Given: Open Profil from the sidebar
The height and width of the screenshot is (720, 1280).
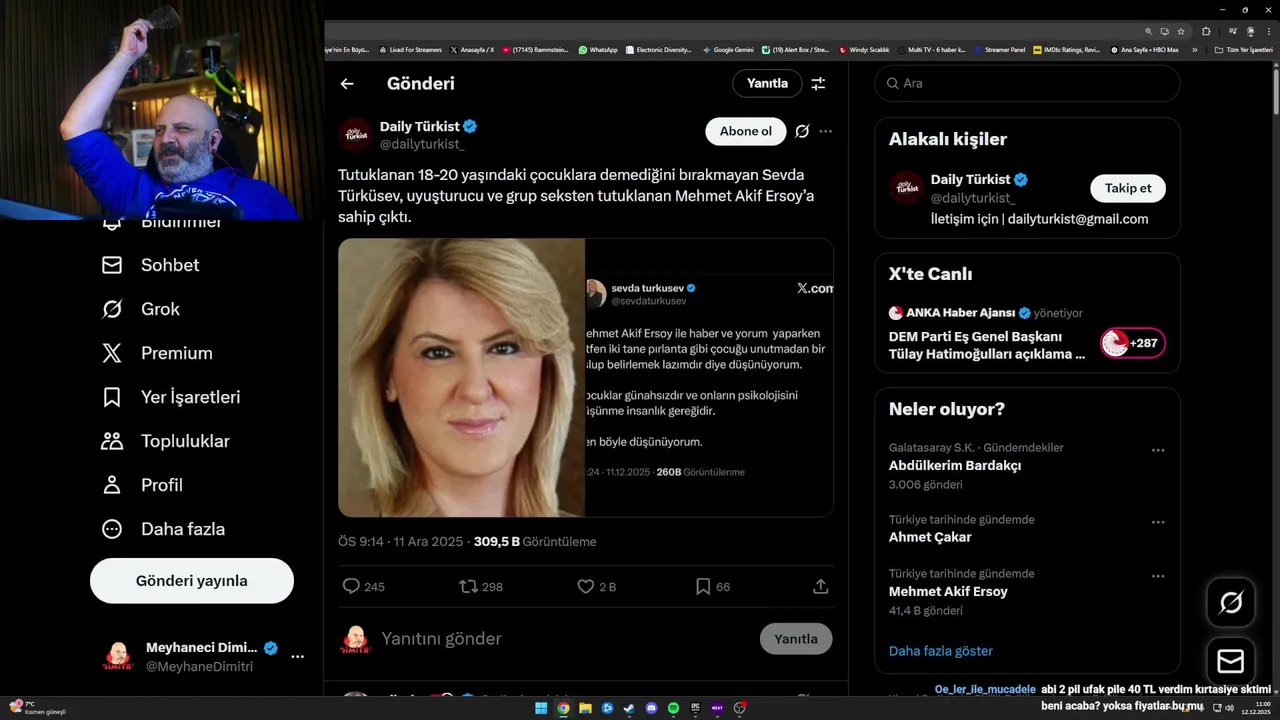Looking at the screenshot, I should click(x=142, y=485).
